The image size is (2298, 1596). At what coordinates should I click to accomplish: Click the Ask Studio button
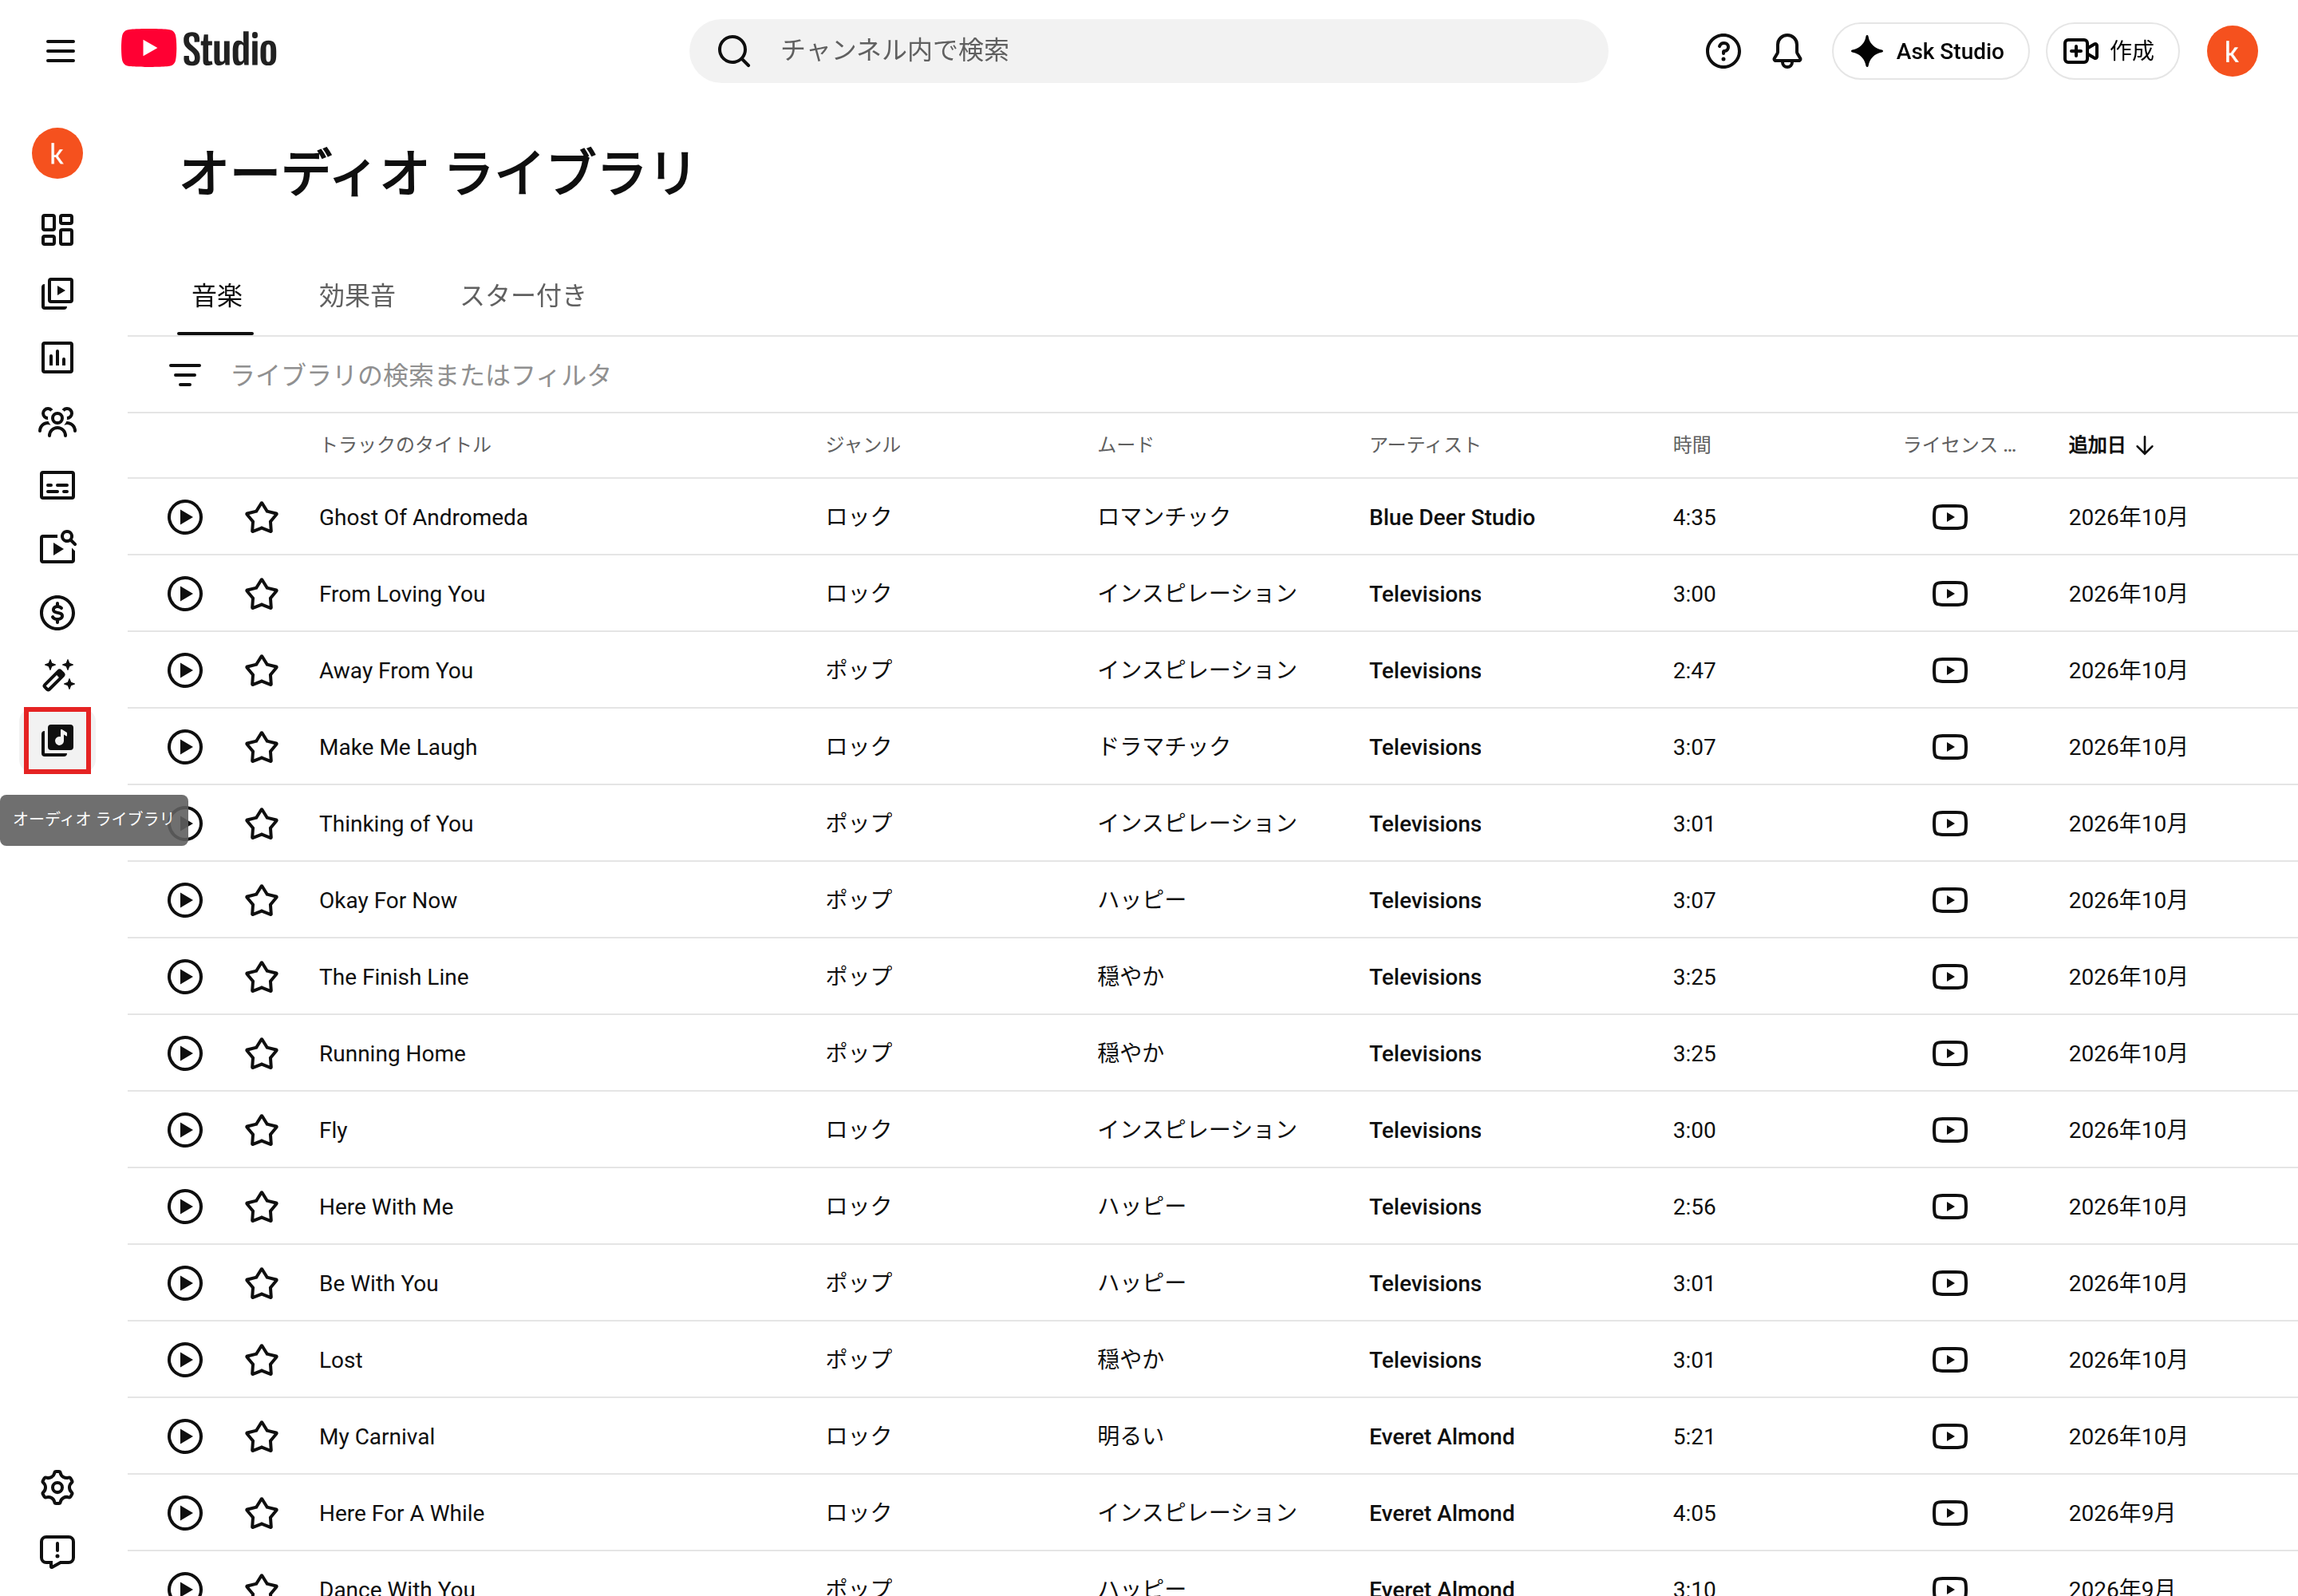click(x=1929, y=51)
